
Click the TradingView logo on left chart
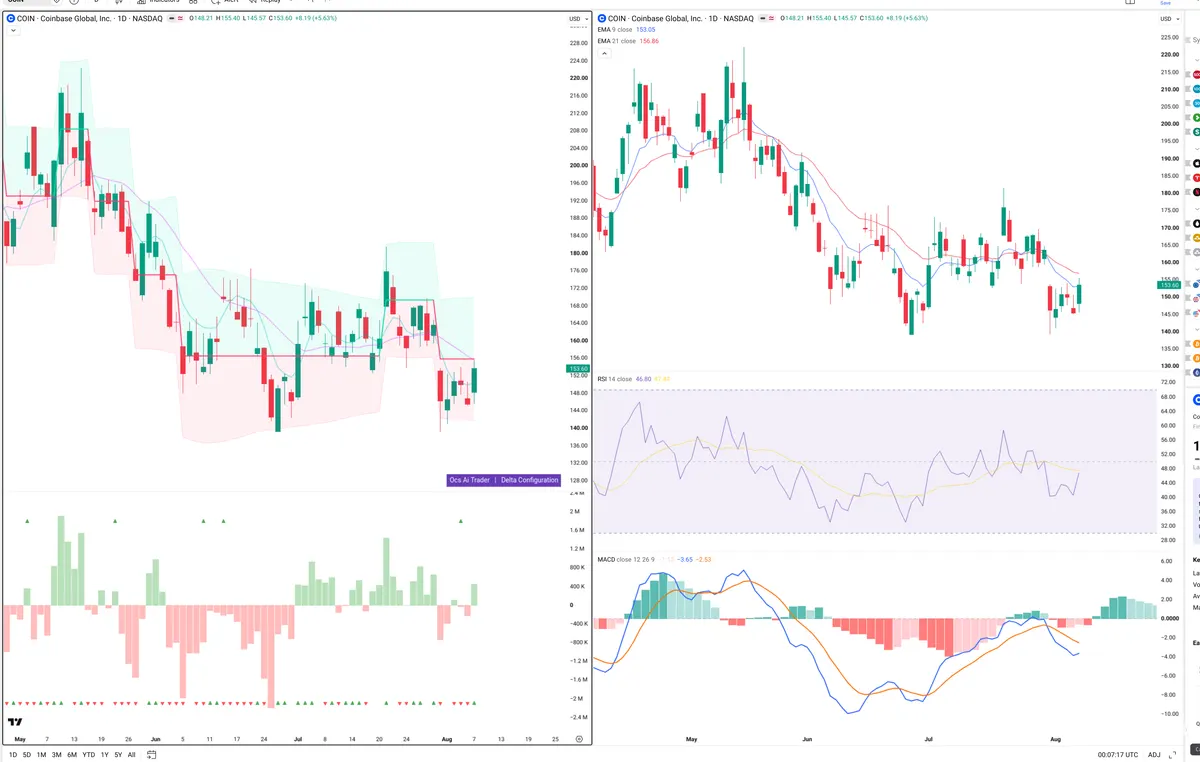(x=15, y=722)
